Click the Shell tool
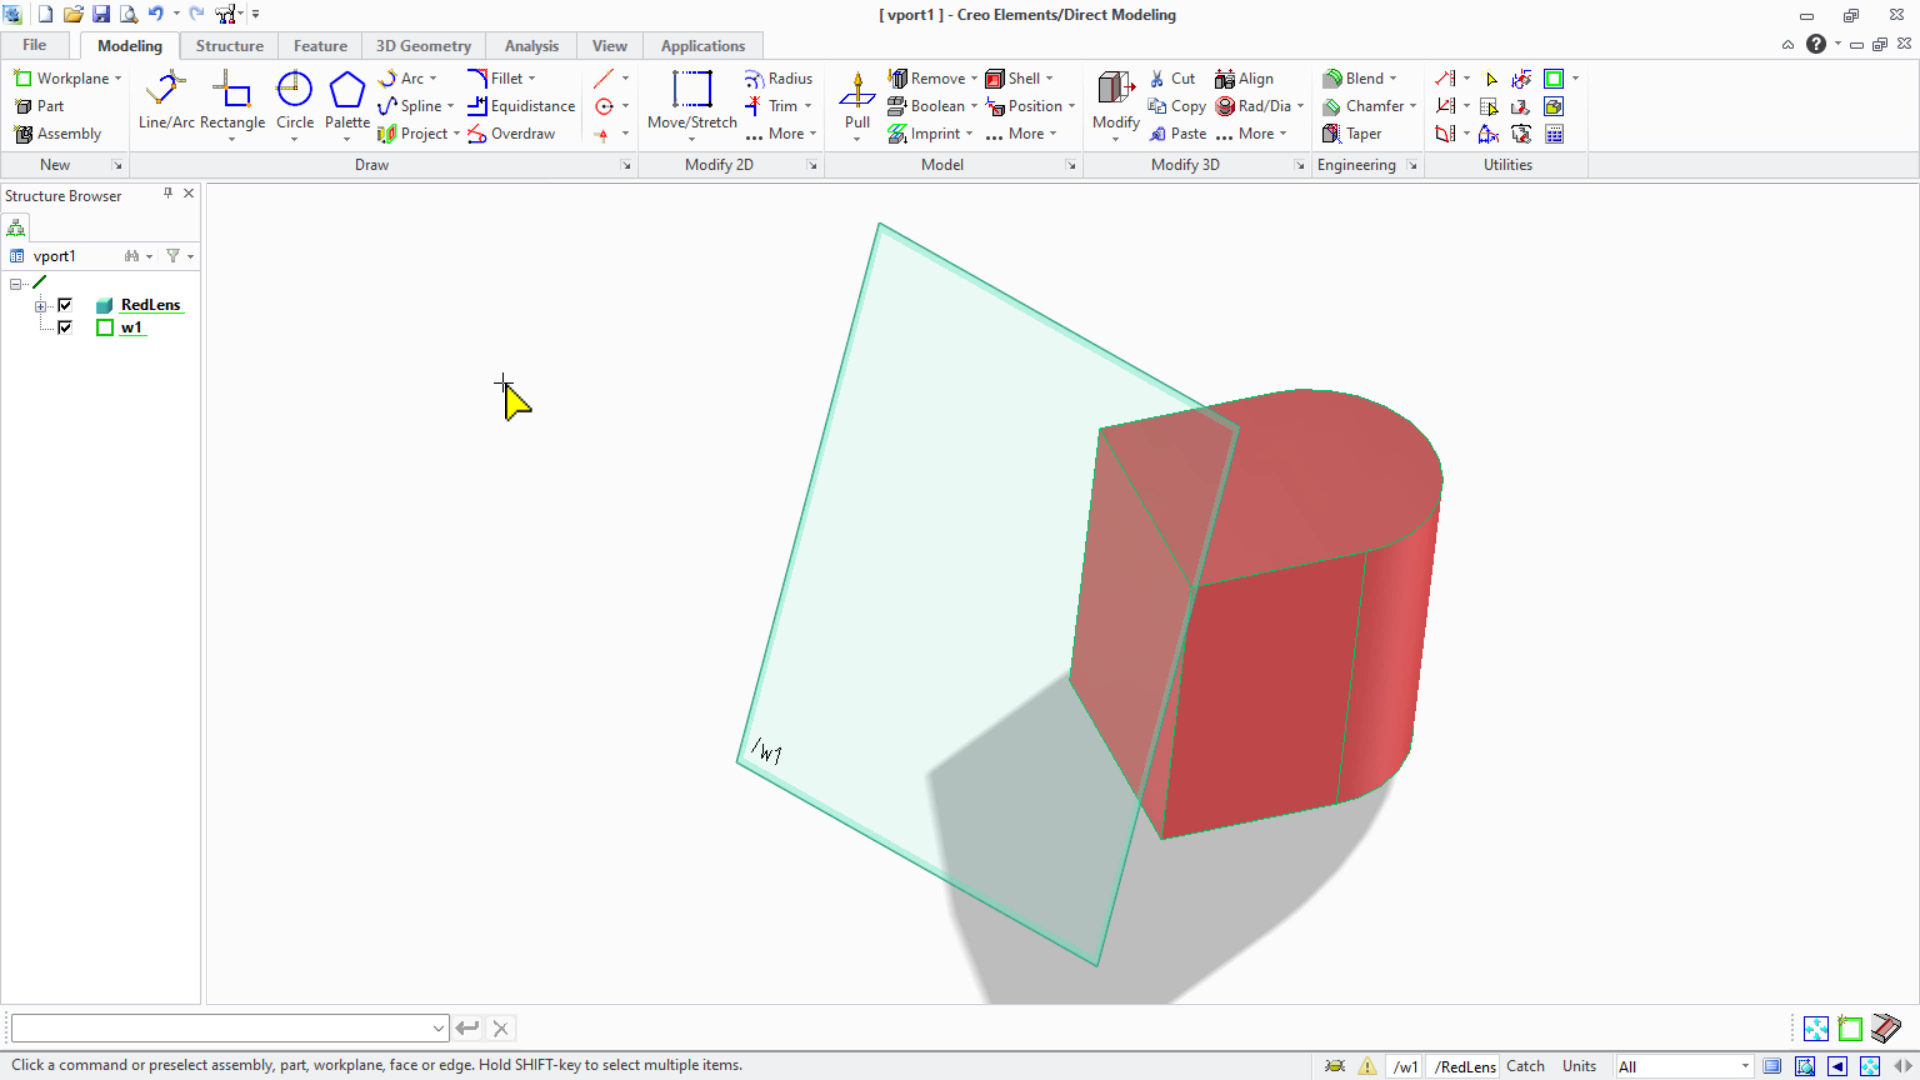Image resolution: width=1920 pixels, height=1080 pixels. [x=1013, y=78]
